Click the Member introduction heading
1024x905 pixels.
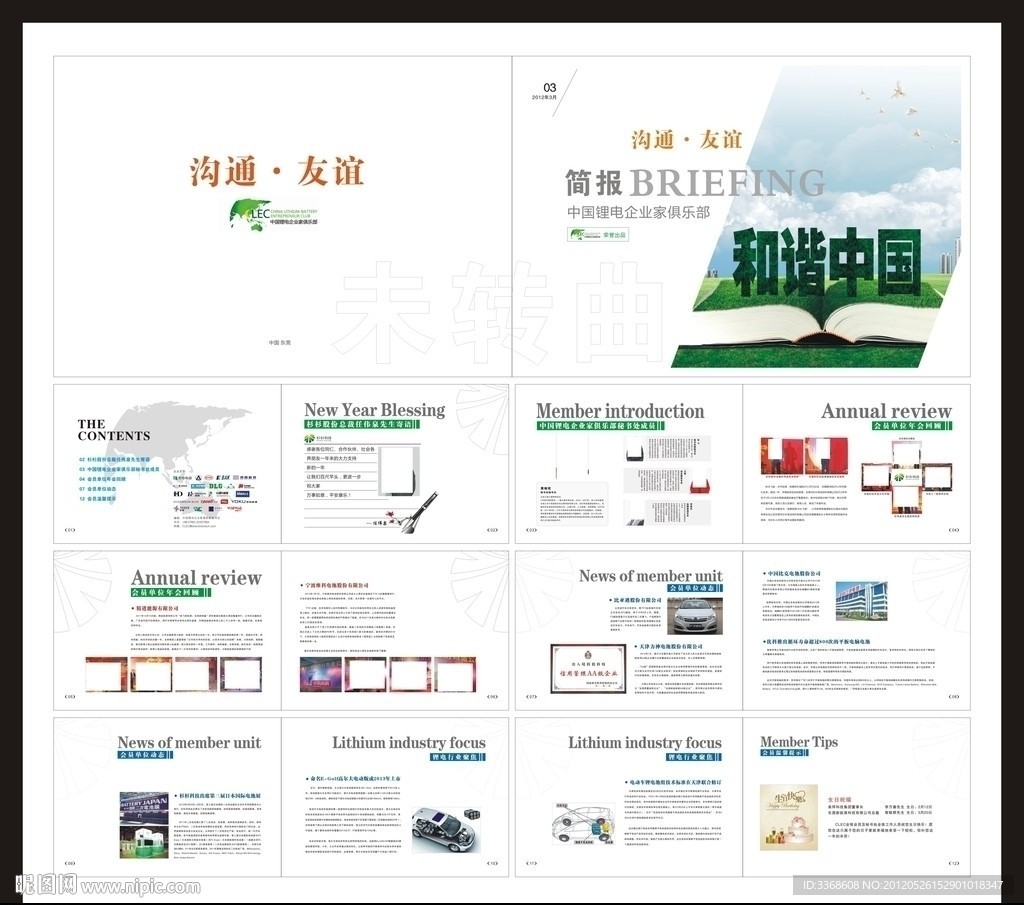620,411
